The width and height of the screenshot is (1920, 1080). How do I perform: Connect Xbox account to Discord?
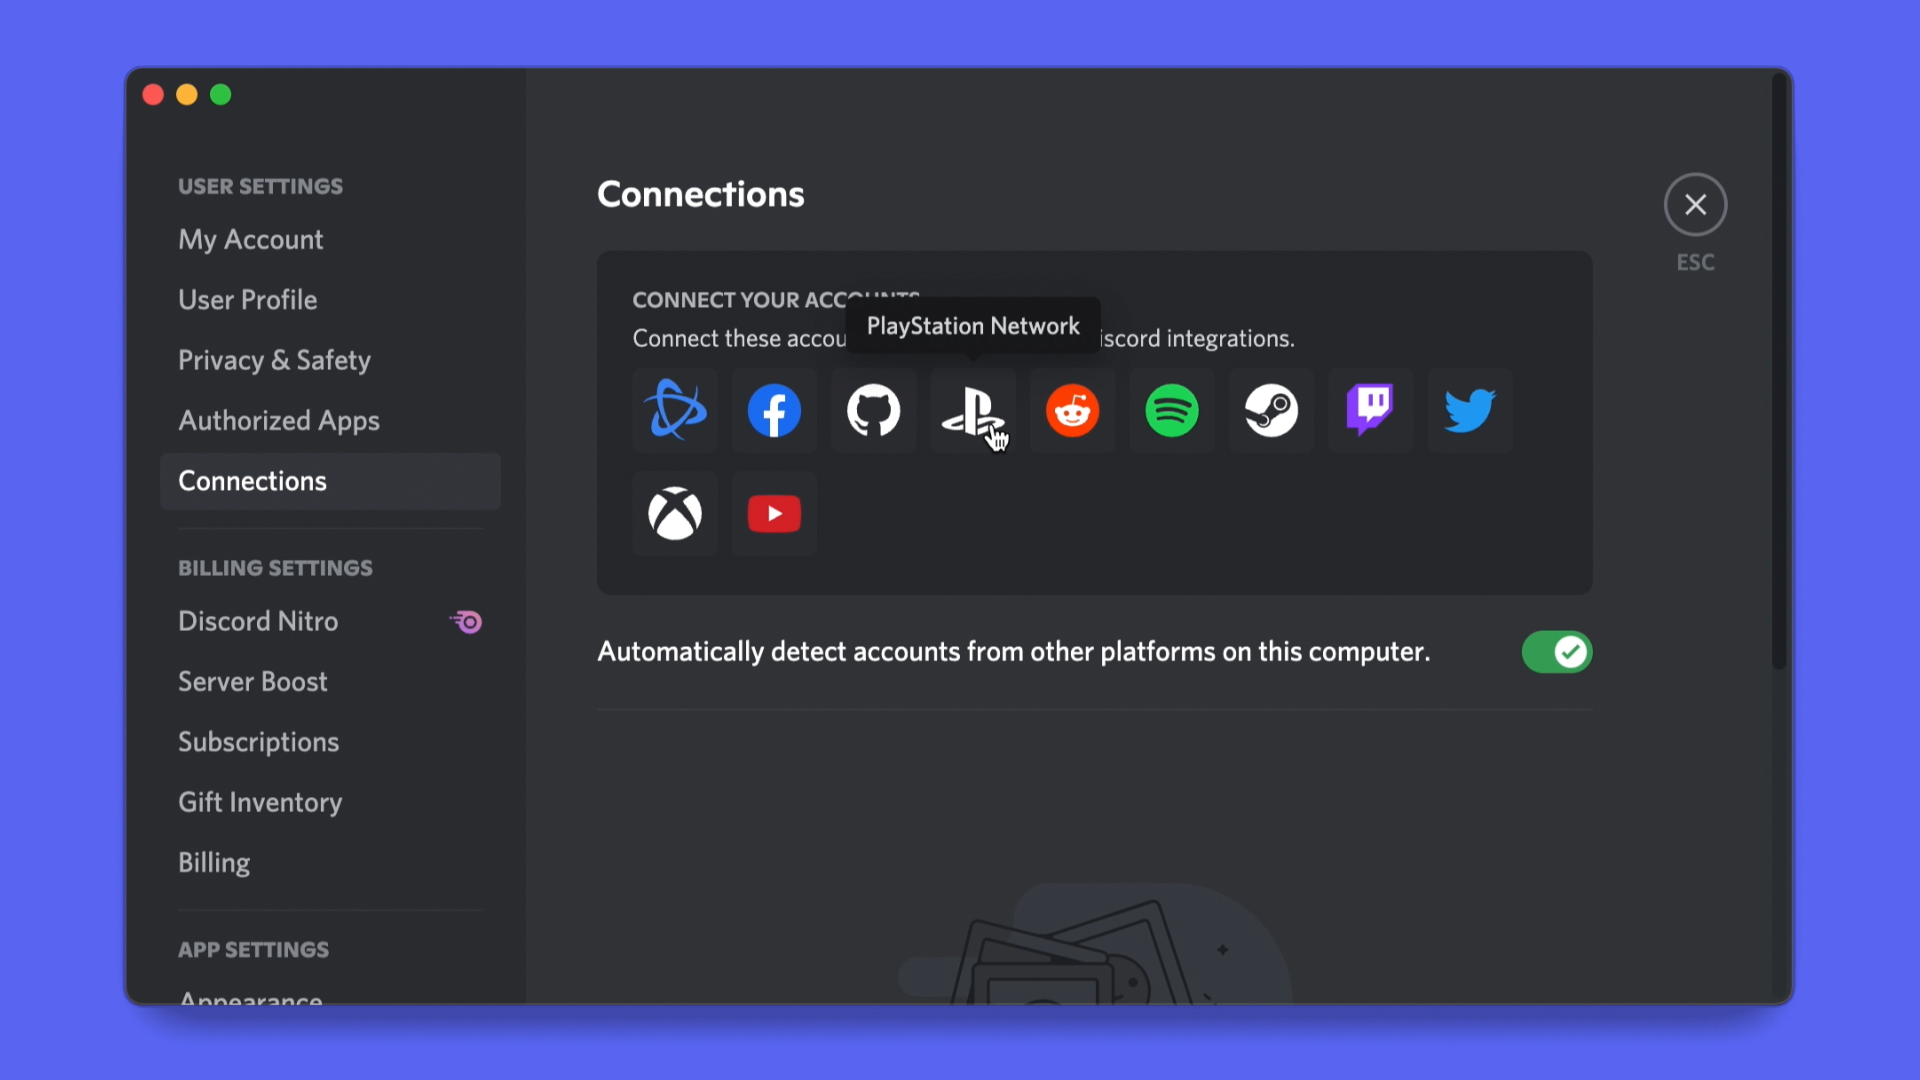pyautogui.click(x=674, y=513)
